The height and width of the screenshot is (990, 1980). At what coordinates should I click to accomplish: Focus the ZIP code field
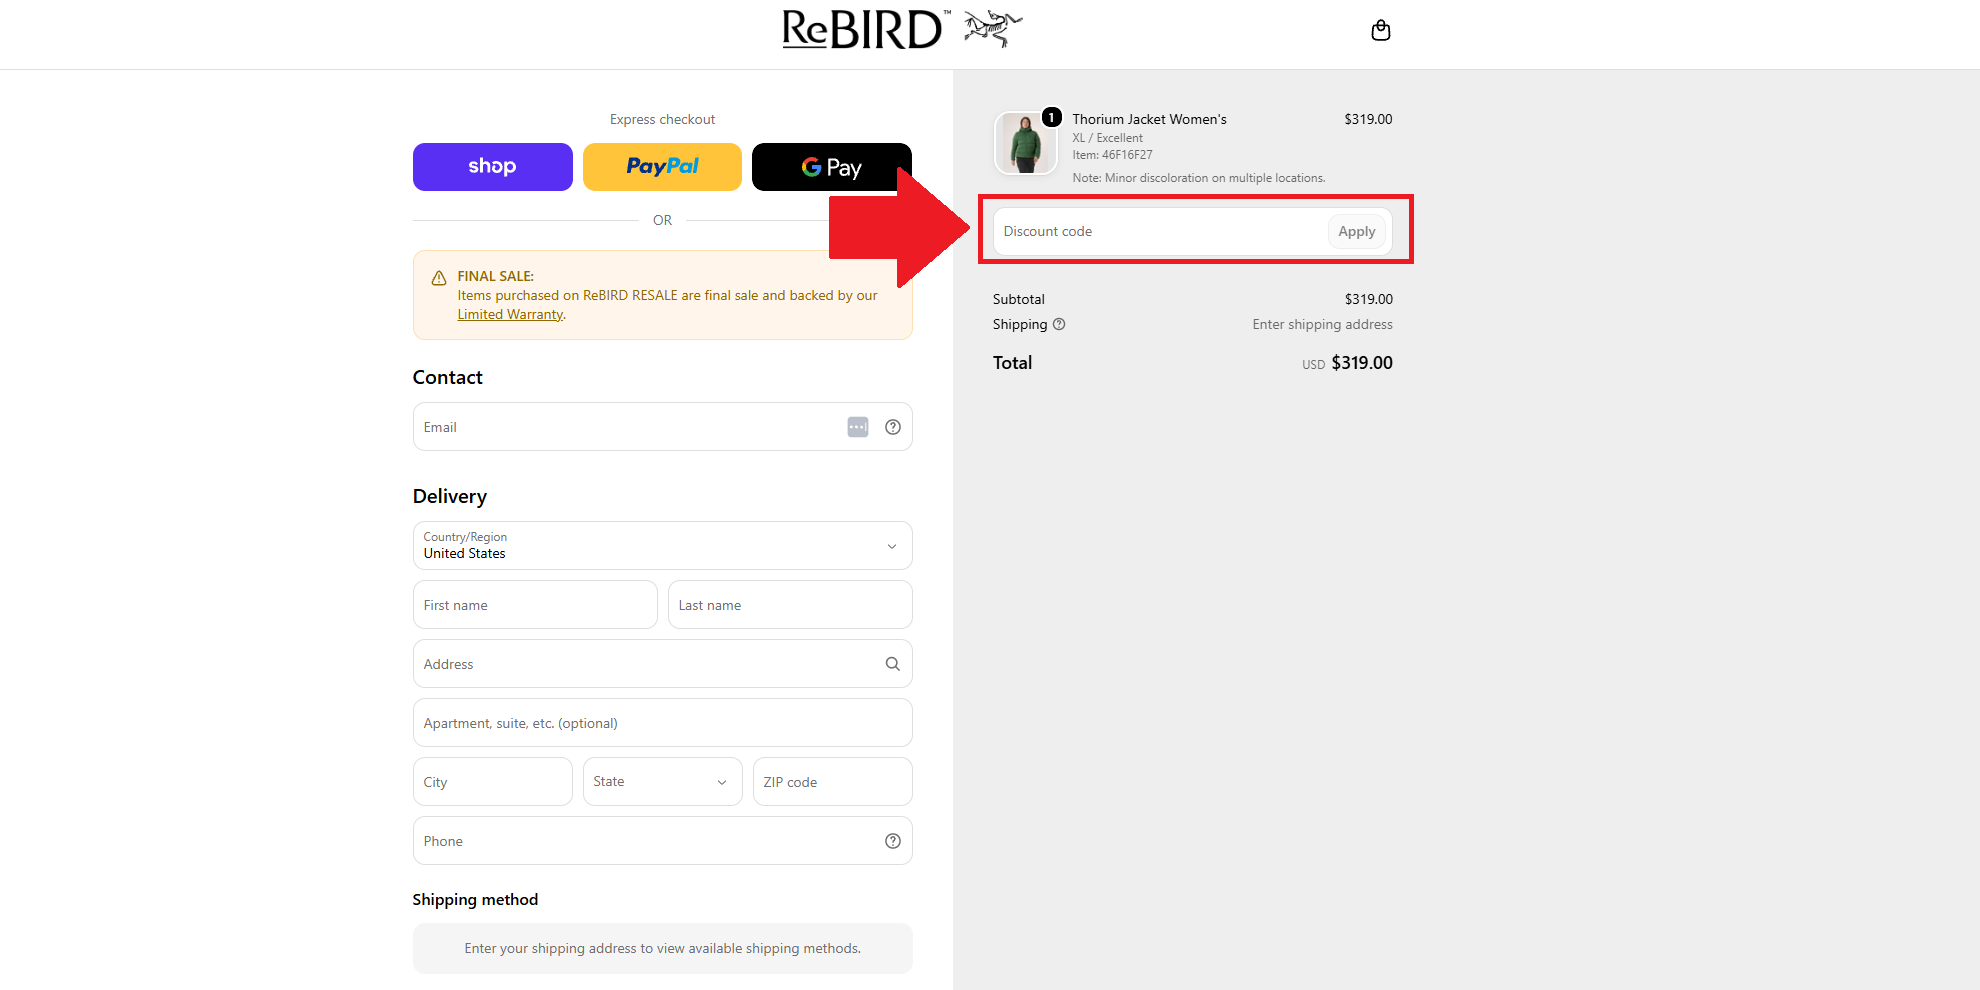832,782
